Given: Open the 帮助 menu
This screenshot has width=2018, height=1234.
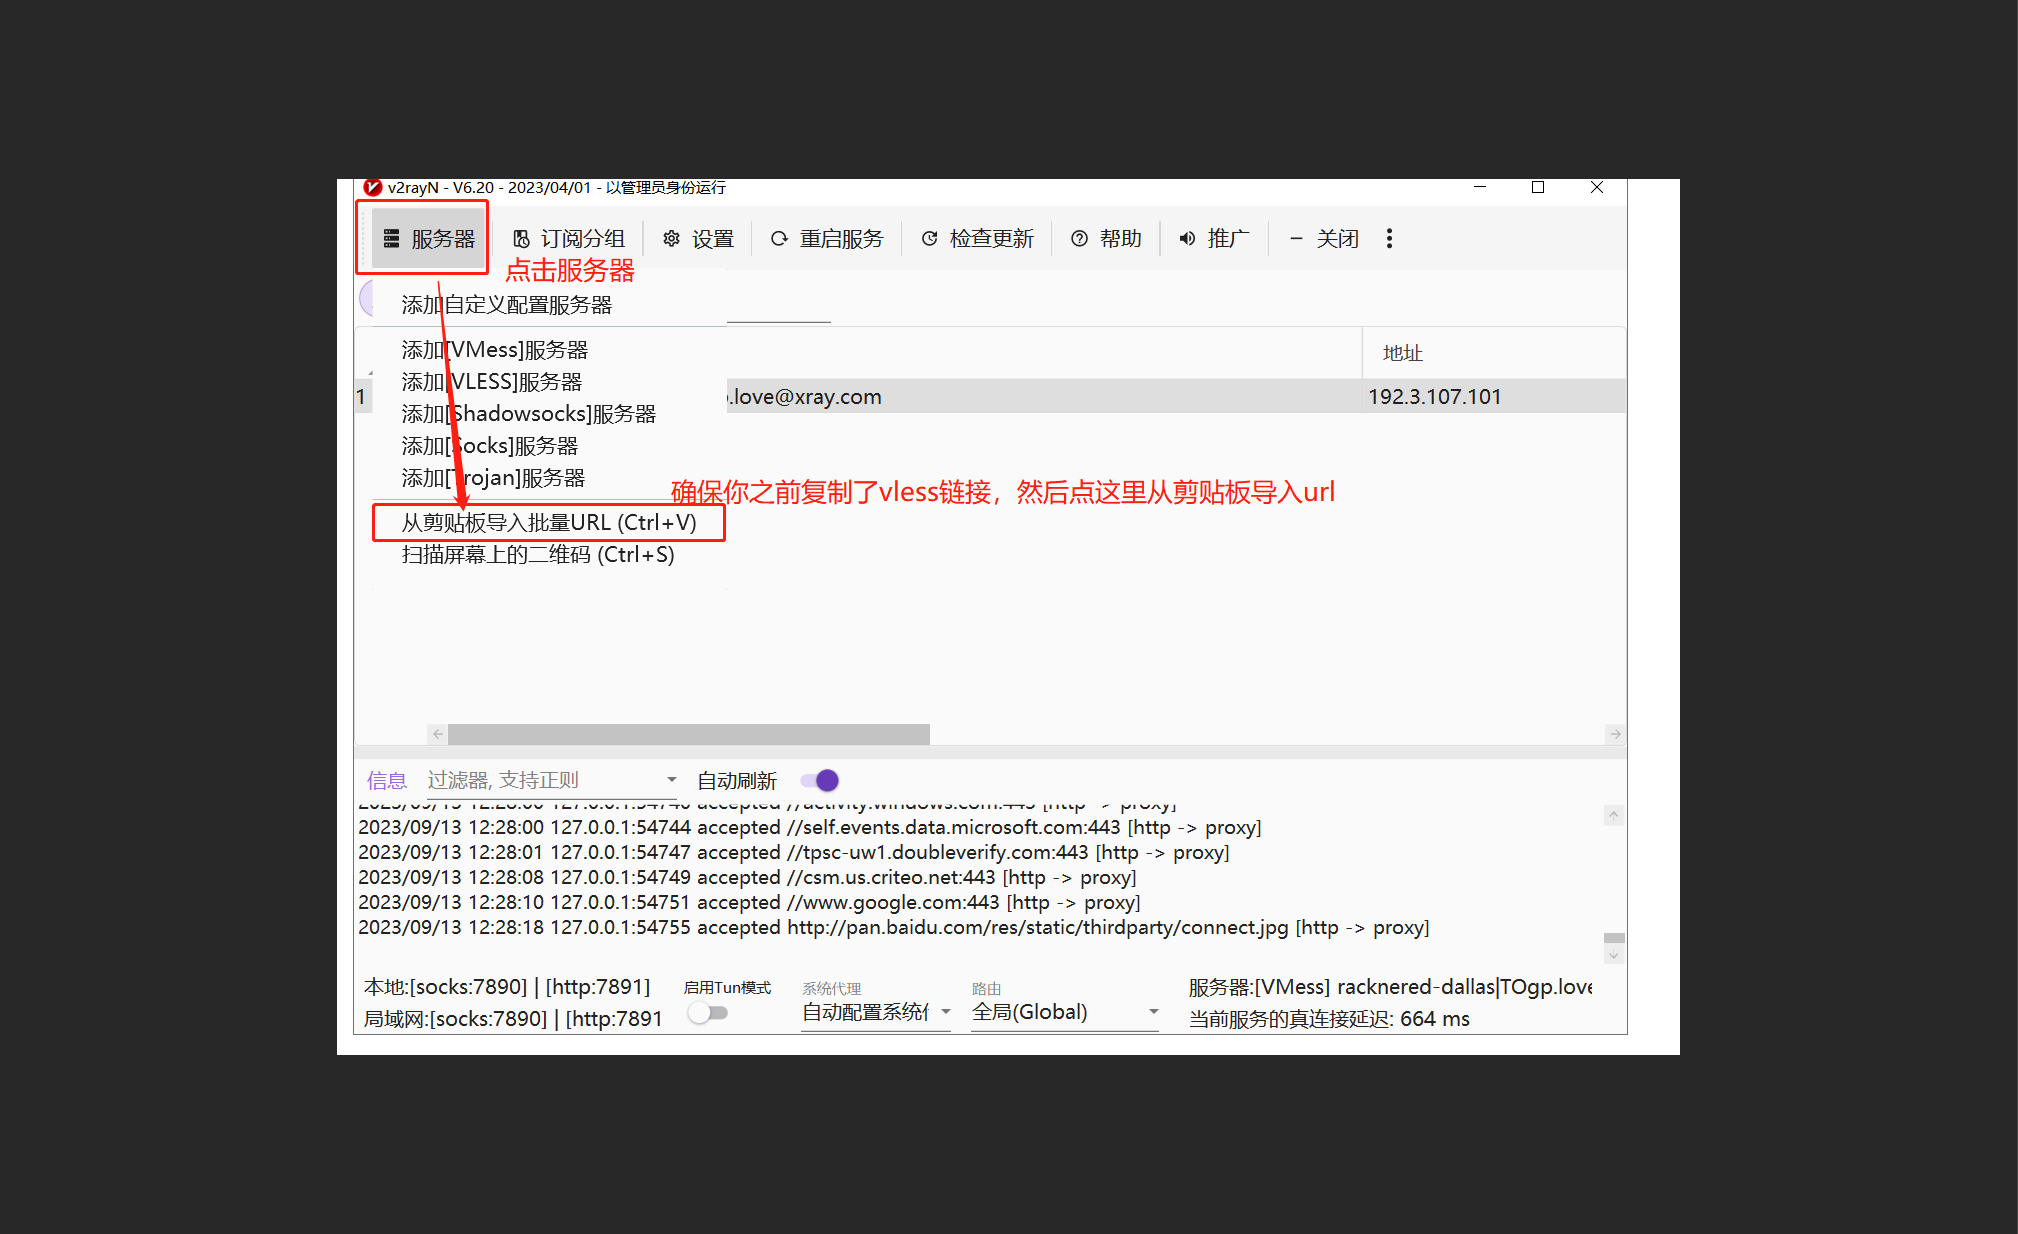Looking at the screenshot, I should coord(1106,239).
